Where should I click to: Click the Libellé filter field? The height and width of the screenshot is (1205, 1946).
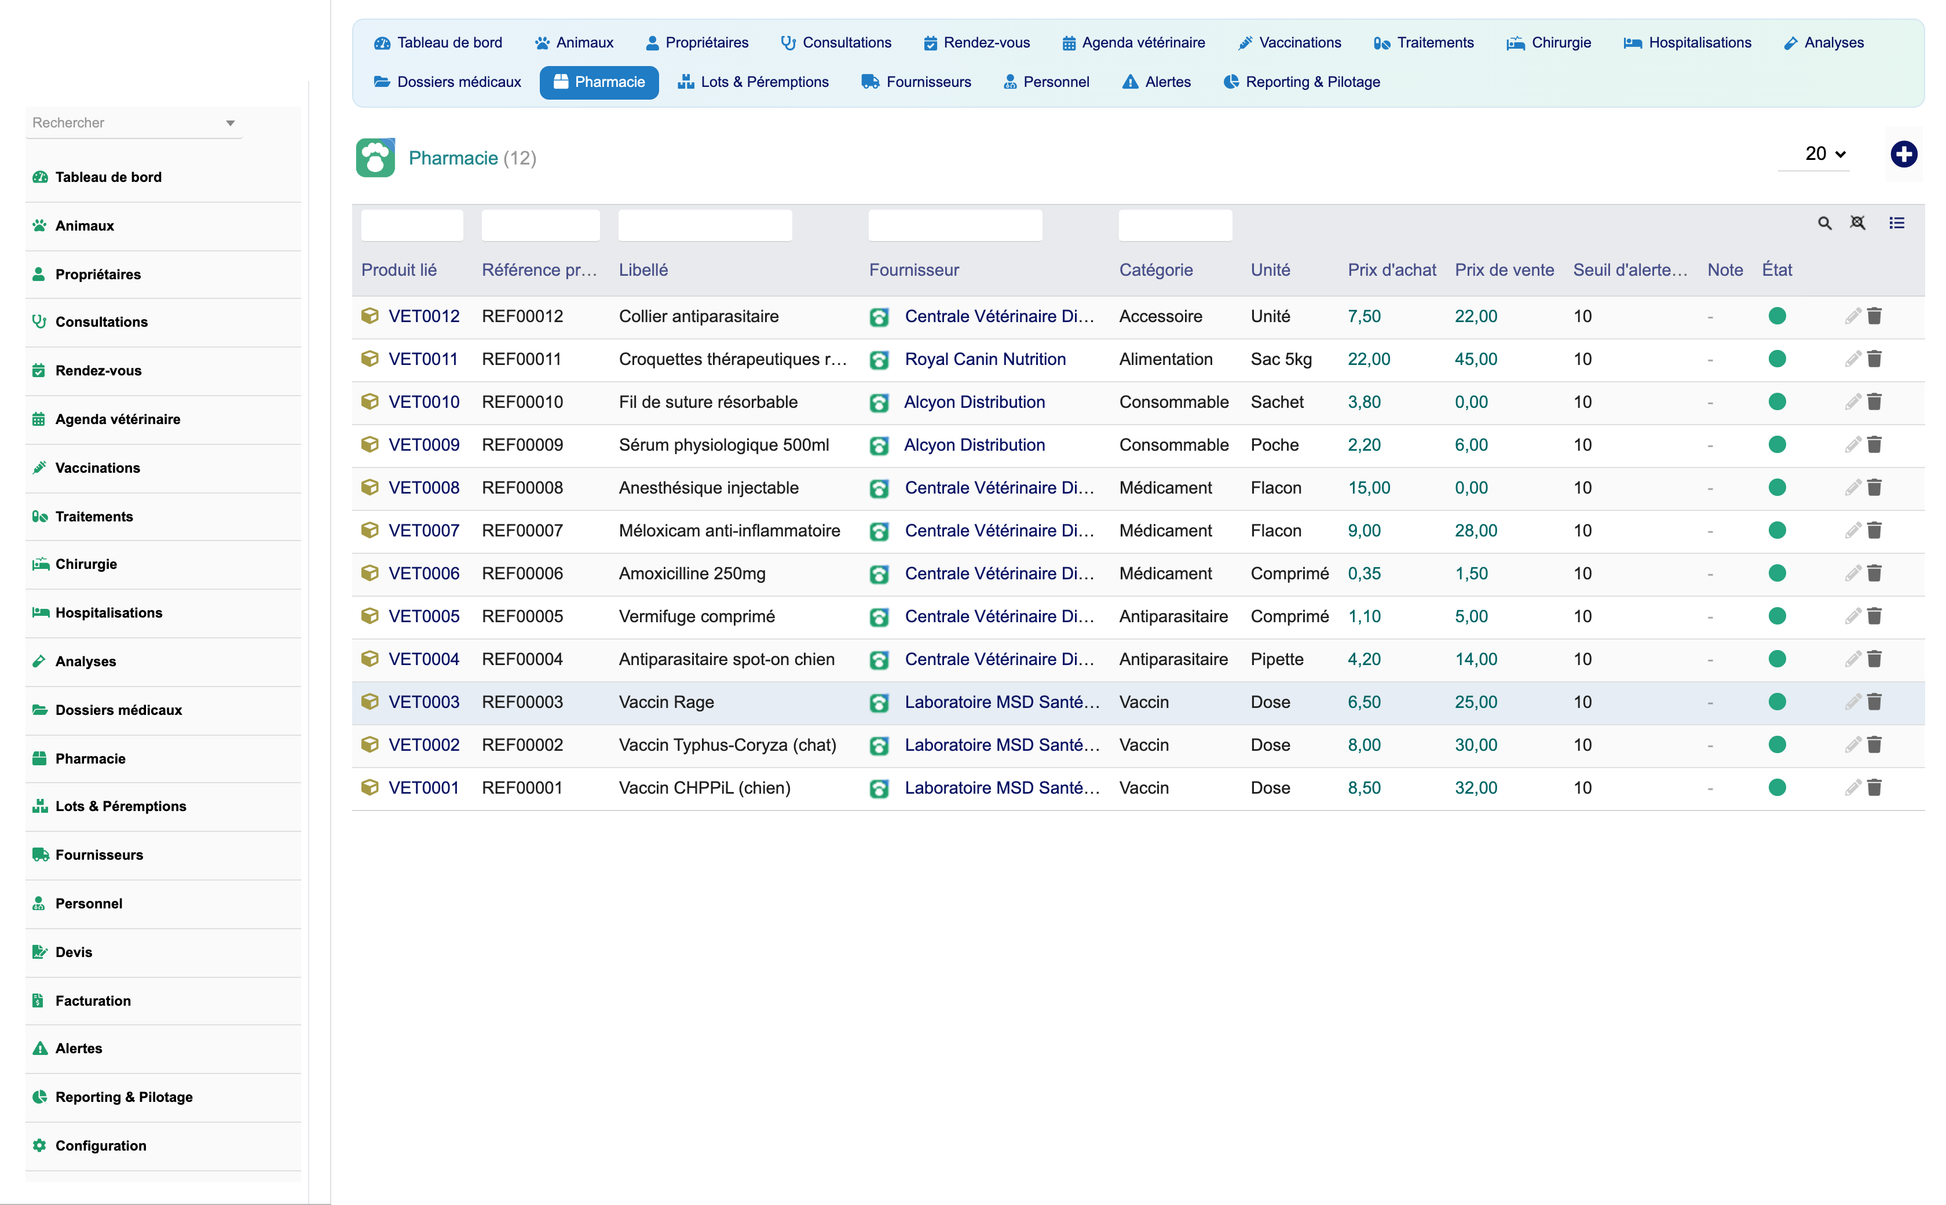click(705, 225)
